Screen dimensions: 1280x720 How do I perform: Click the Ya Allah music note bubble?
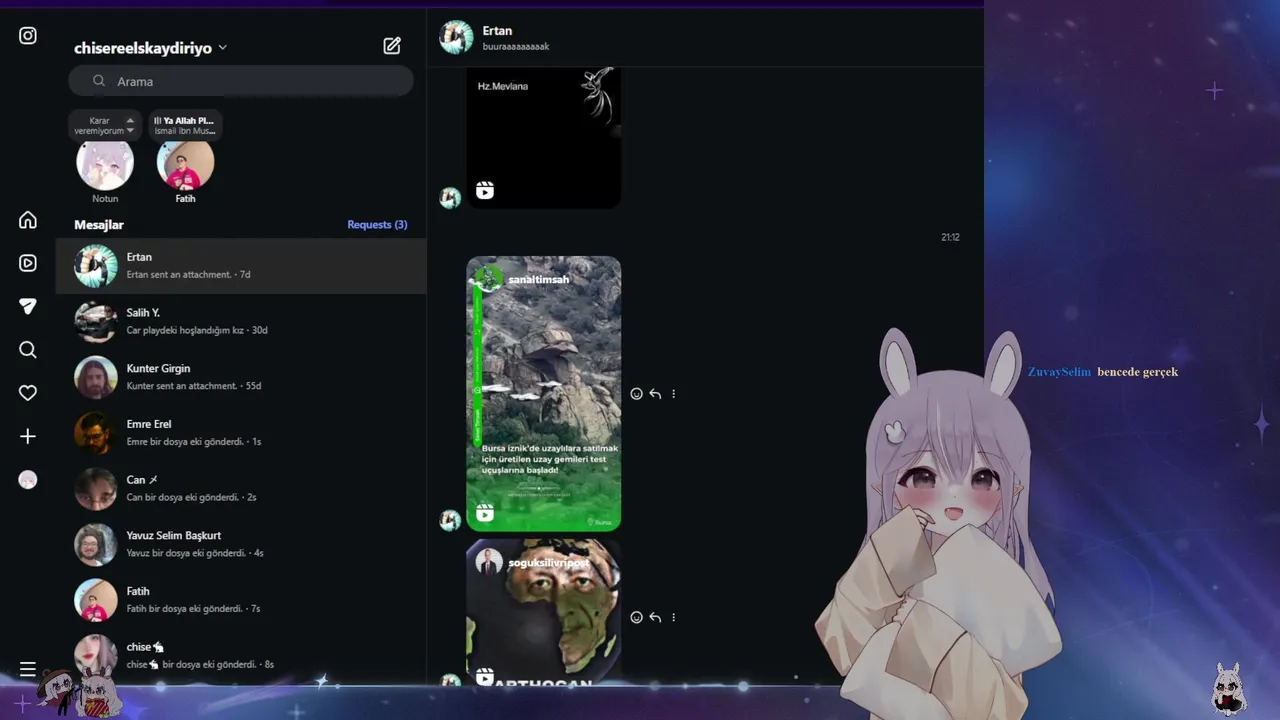pyautogui.click(x=185, y=125)
